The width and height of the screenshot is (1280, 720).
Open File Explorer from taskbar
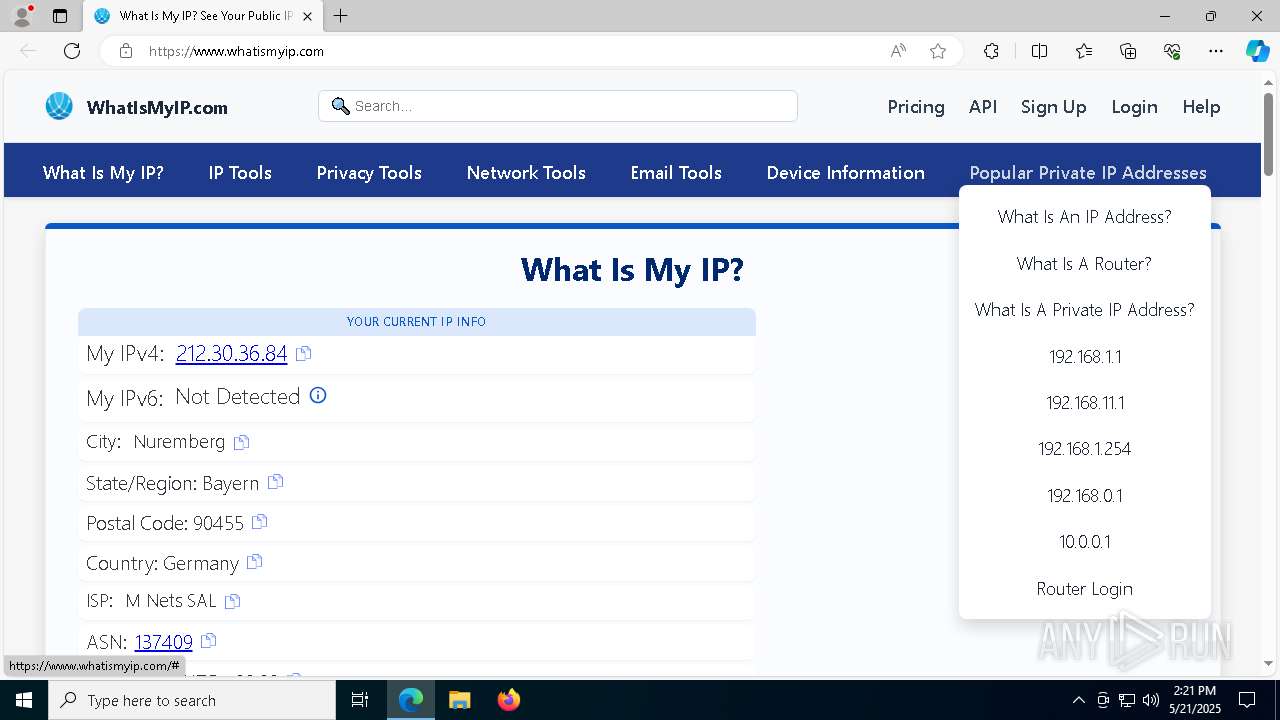tap(459, 700)
